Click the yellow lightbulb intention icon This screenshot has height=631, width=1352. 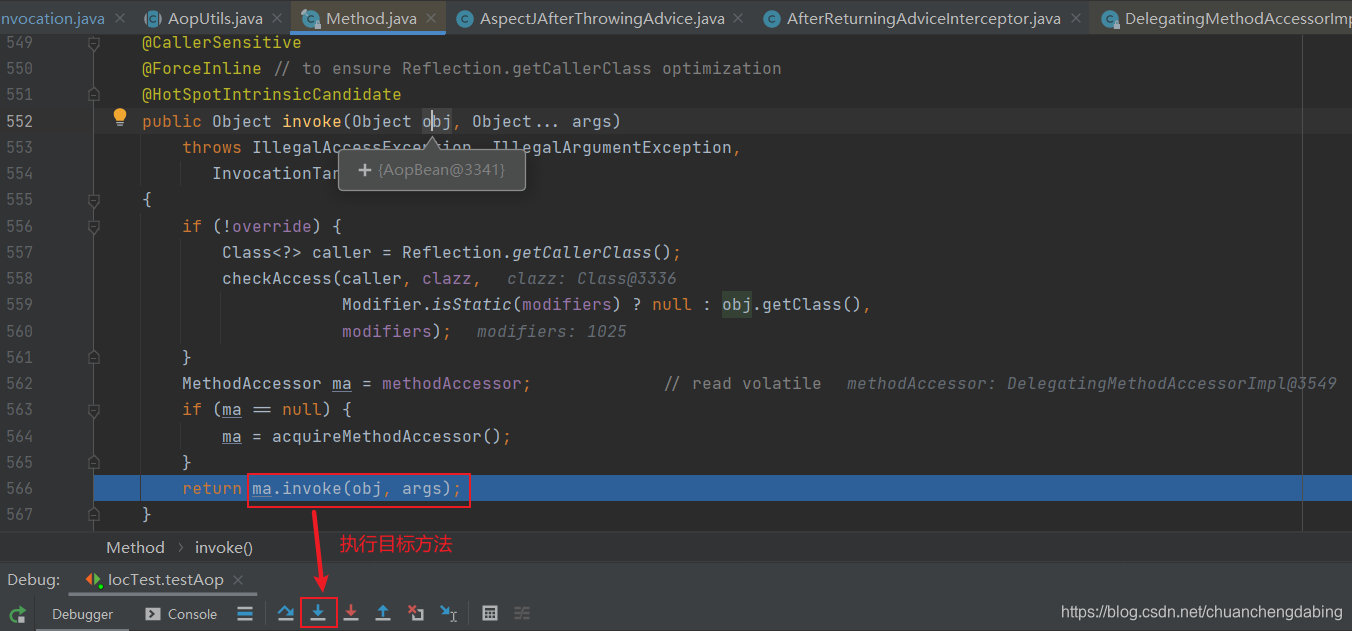coord(120,118)
